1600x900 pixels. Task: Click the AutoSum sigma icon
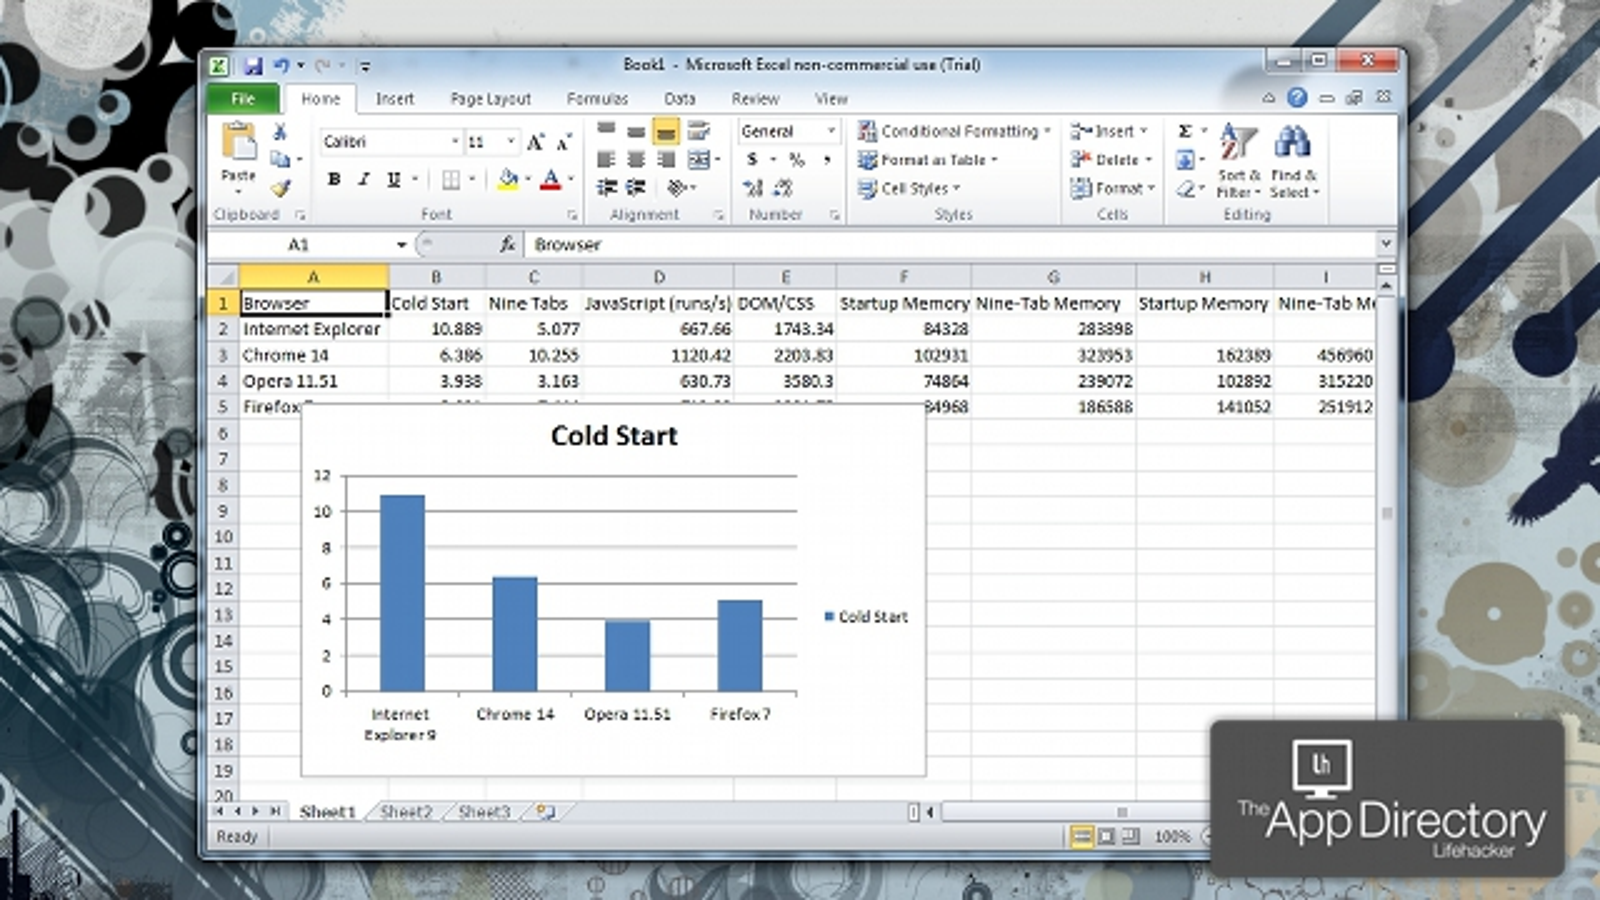1185,131
